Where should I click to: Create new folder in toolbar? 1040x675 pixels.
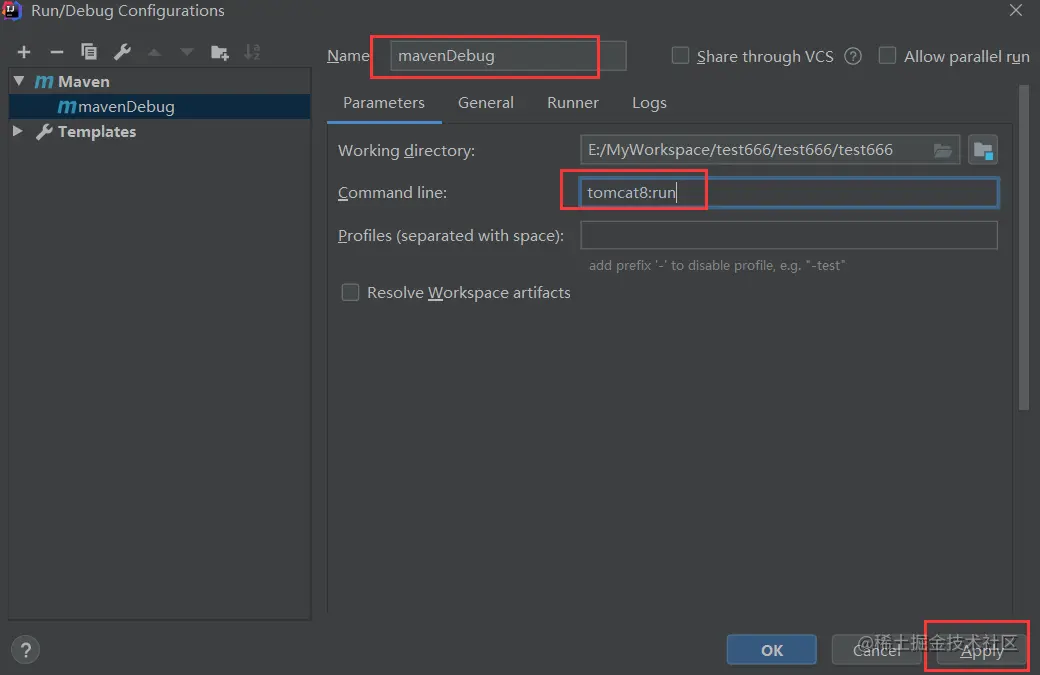pyautogui.click(x=220, y=52)
